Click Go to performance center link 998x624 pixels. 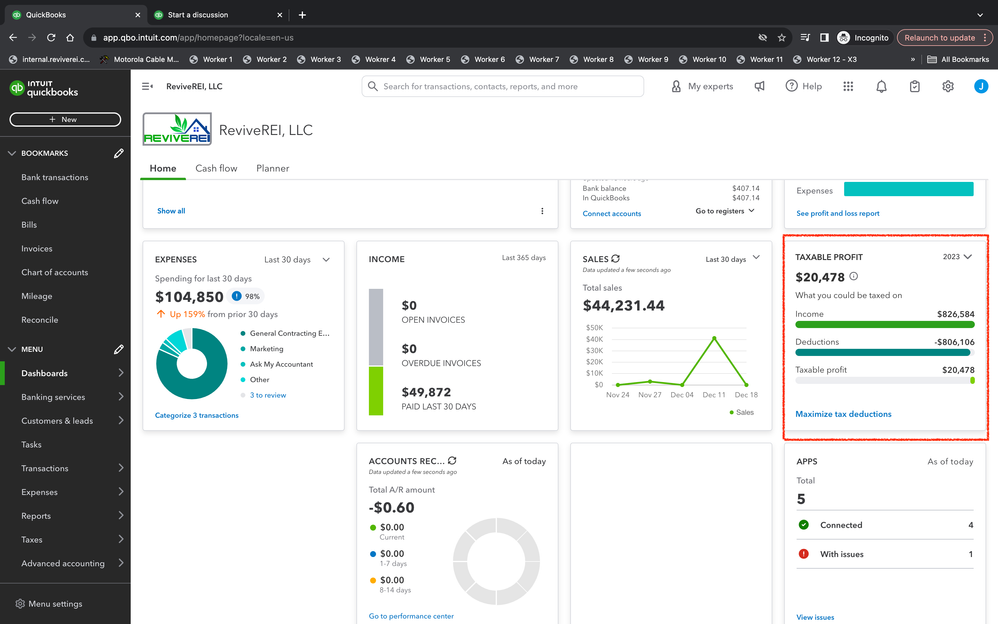coord(411,616)
